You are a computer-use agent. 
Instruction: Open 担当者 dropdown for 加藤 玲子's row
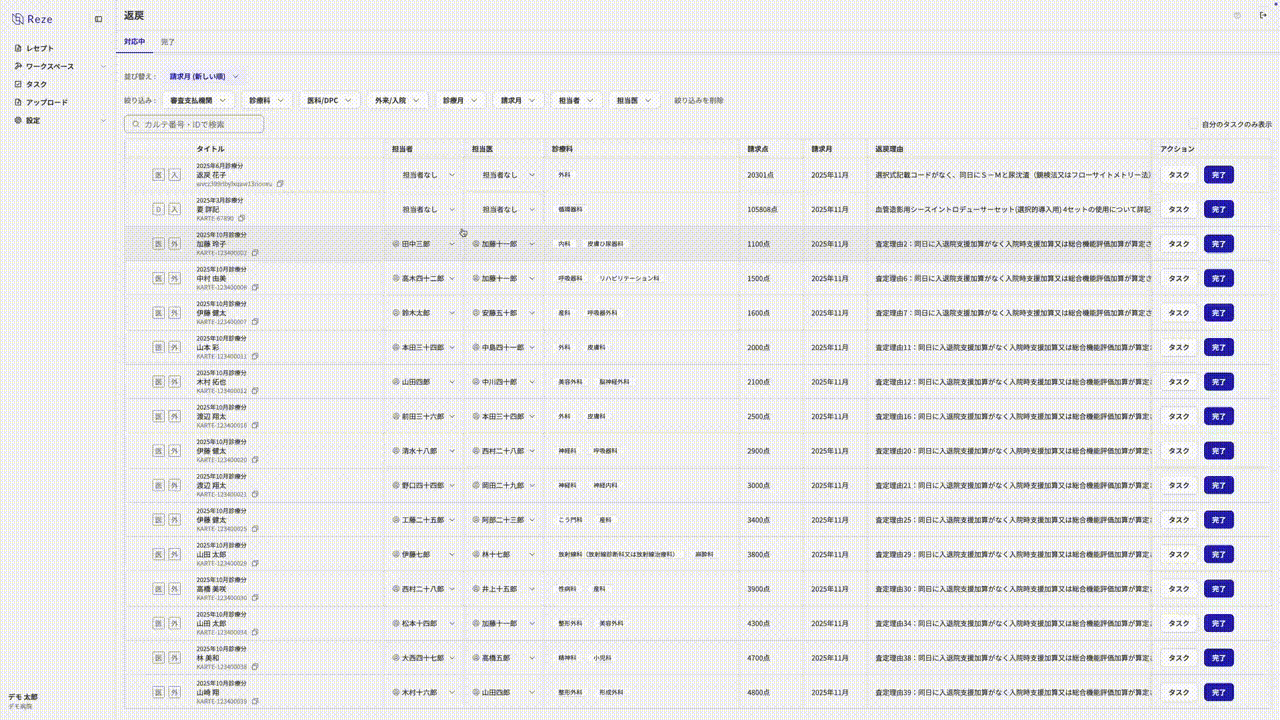426,244
